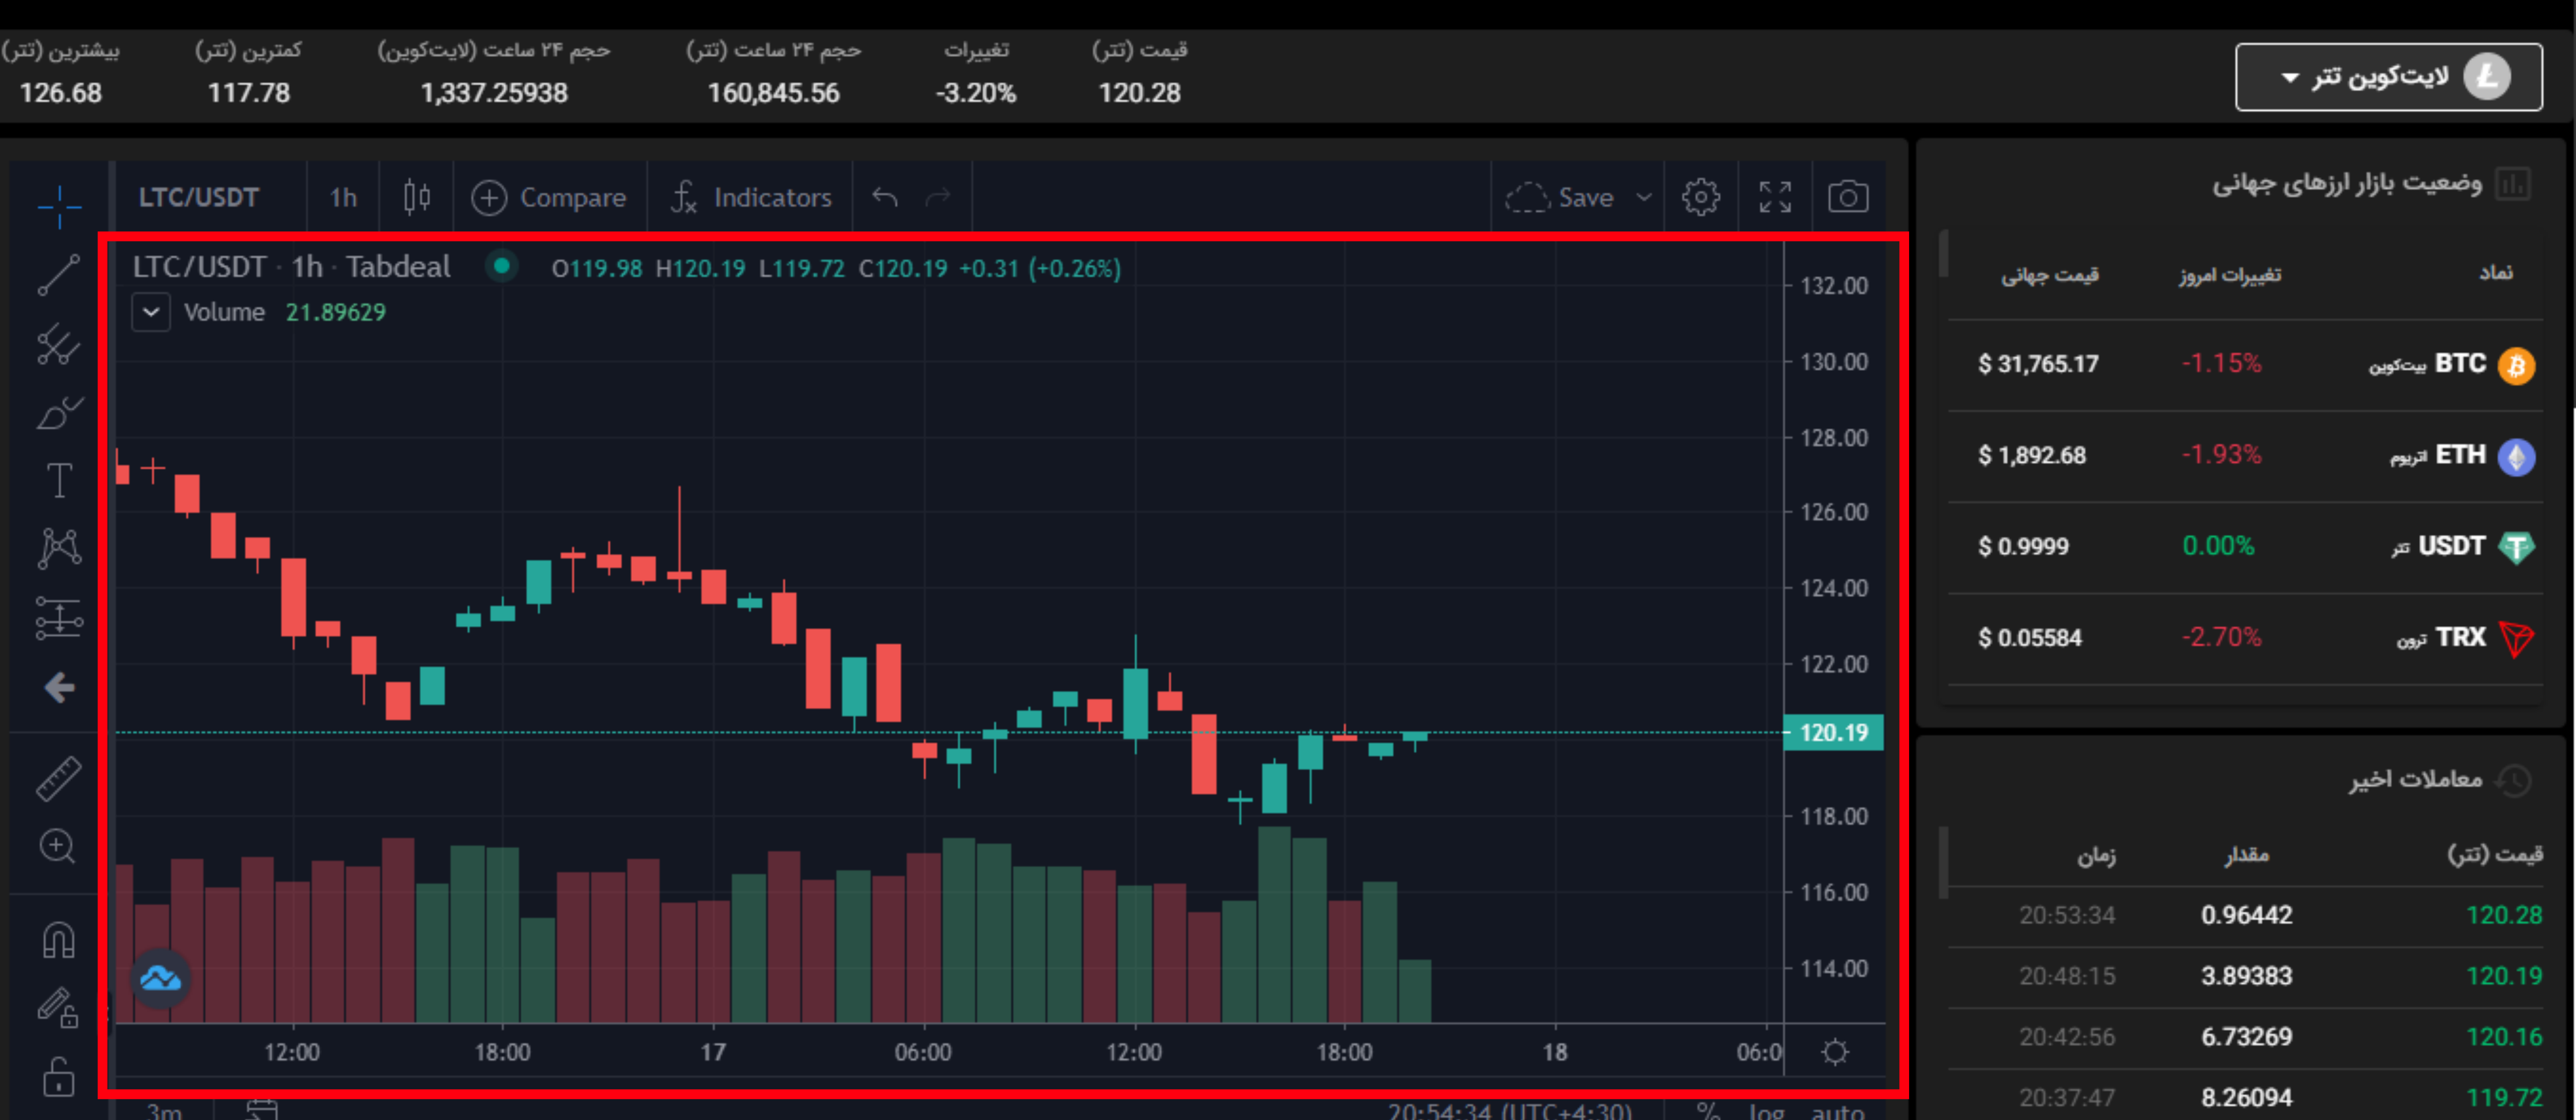Save the chart layout

coord(1560,197)
